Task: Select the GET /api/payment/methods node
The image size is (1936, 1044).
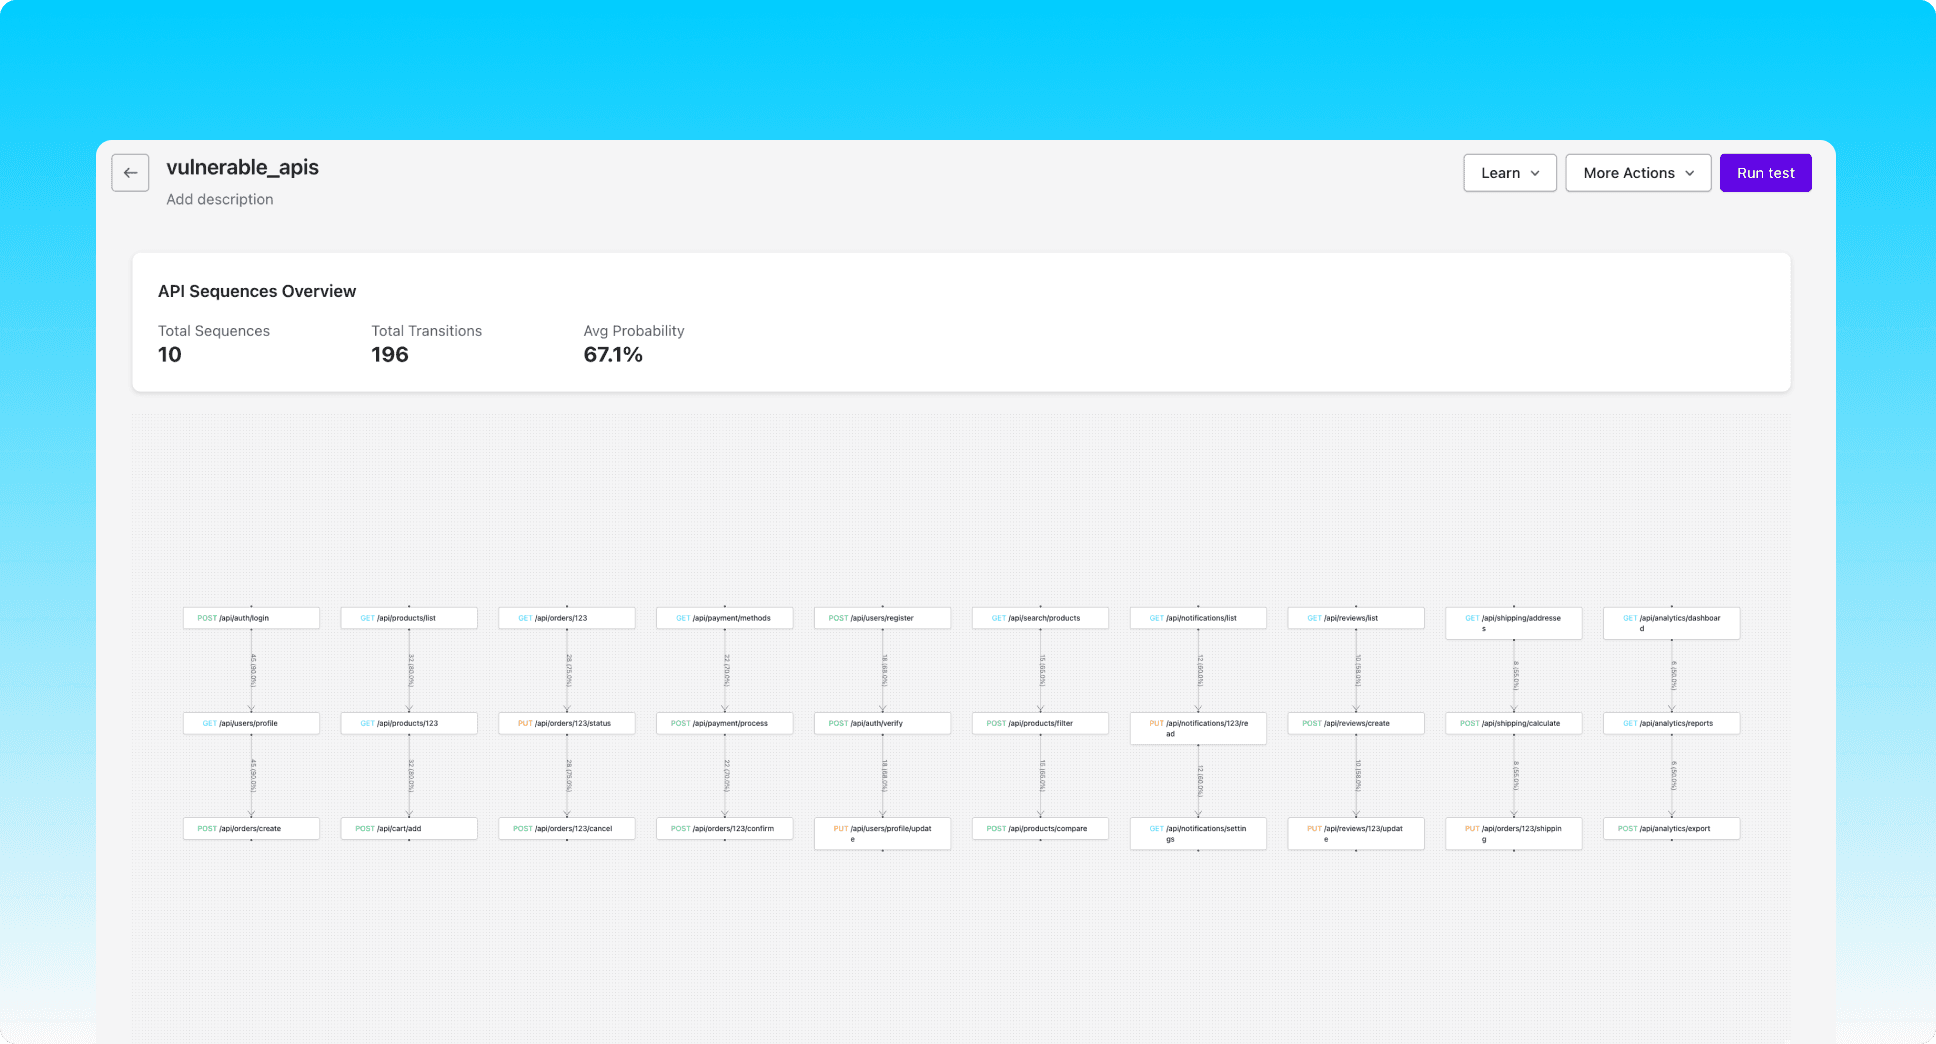Action: pos(725,618)
